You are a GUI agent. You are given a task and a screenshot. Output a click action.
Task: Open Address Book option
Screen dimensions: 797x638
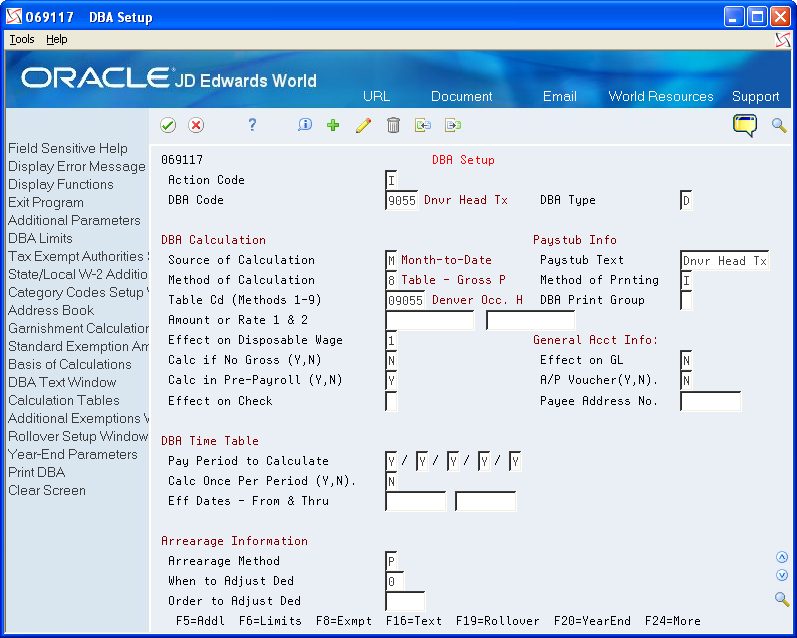coord(51,311)
